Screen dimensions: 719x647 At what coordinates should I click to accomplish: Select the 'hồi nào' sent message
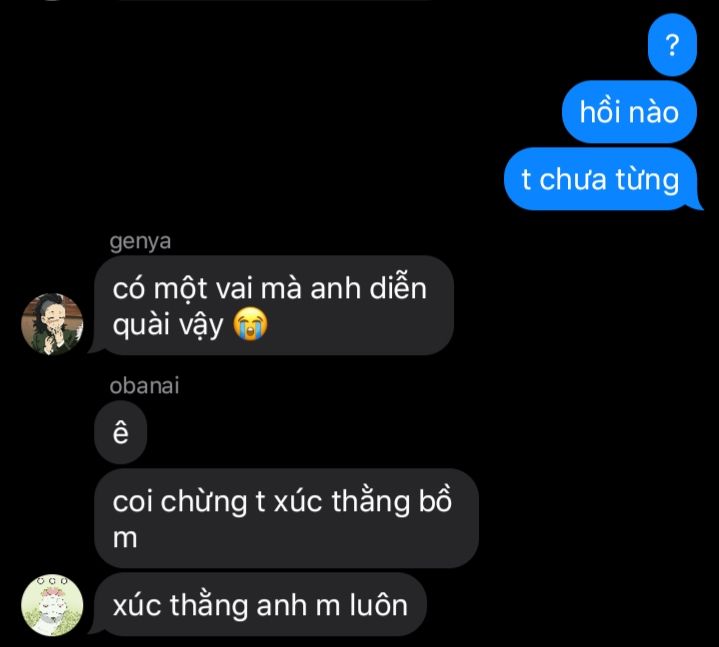point(629,112)
